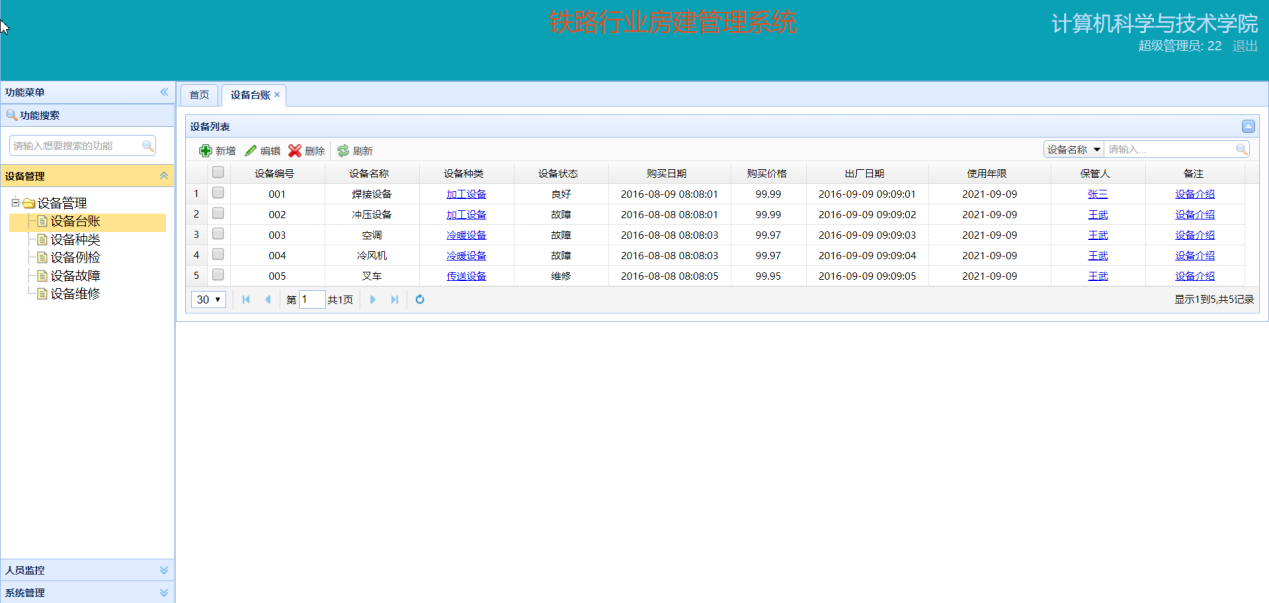Screen dimensions: 1269x603
Task: Close the 设备台账 tab
Action: [x=277, y=95]
